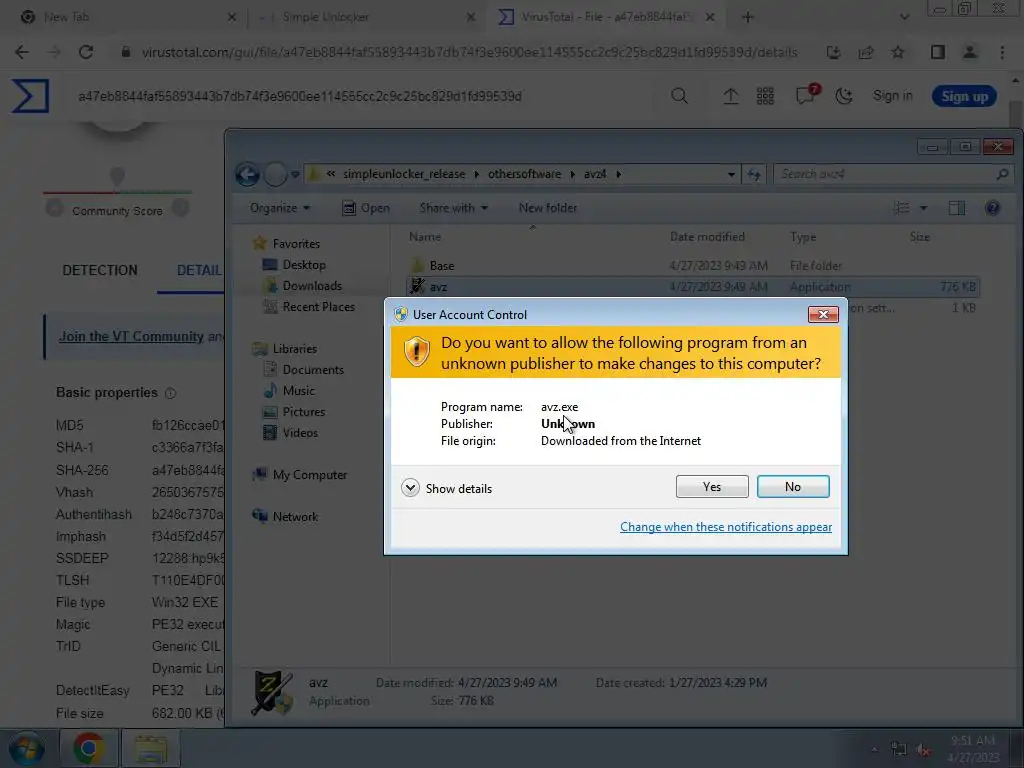This screenshot has width=1024, height=768.
Task: Open a new Chrome tab
Action: click(748, 18)
